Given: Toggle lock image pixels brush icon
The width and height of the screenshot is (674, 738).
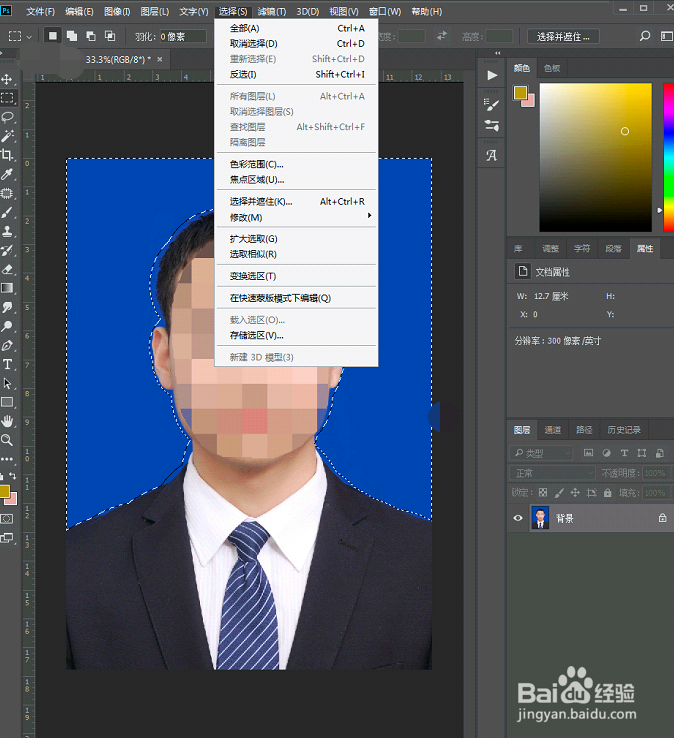Looking at the screenshot, I should click(559, 493).
